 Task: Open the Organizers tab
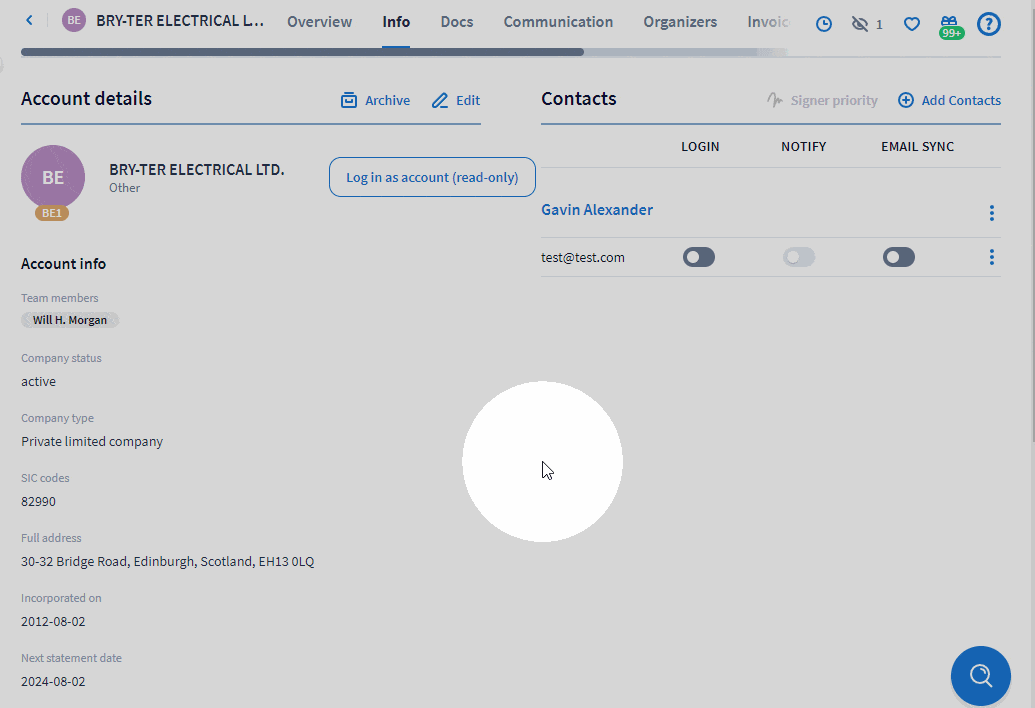(x=680, y=22)
